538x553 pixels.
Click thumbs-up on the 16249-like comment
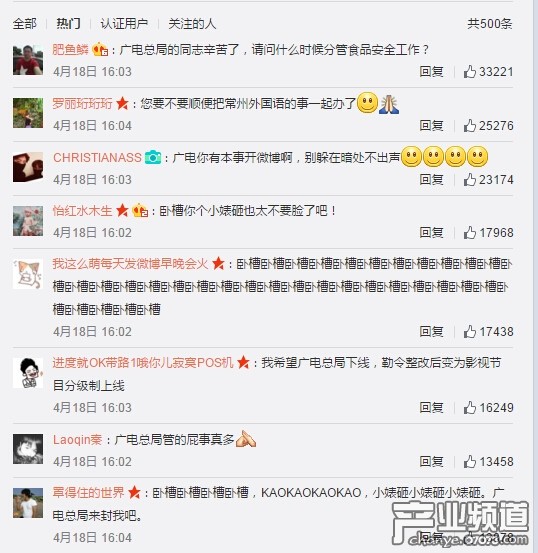pyautogui.click(x=470, y=408)
